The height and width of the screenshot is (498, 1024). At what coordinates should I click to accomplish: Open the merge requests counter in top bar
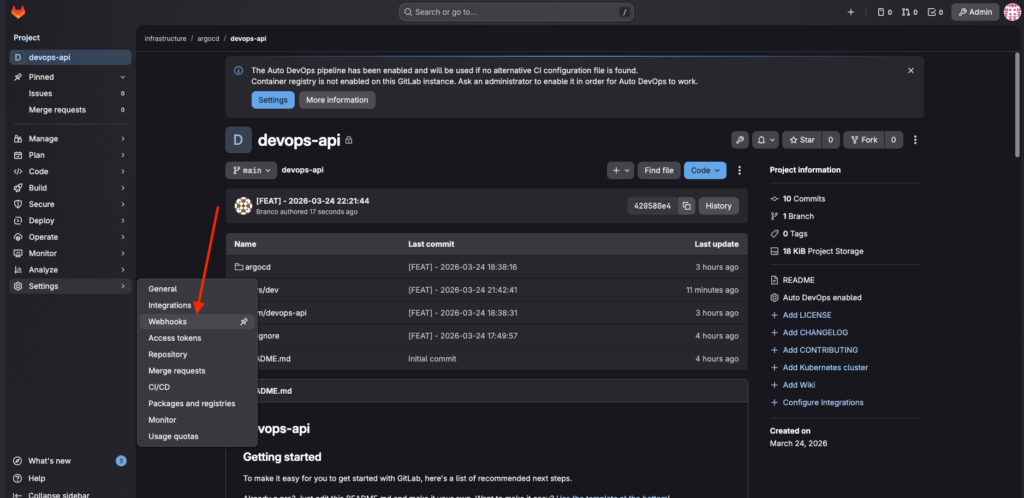pos(909,12)
